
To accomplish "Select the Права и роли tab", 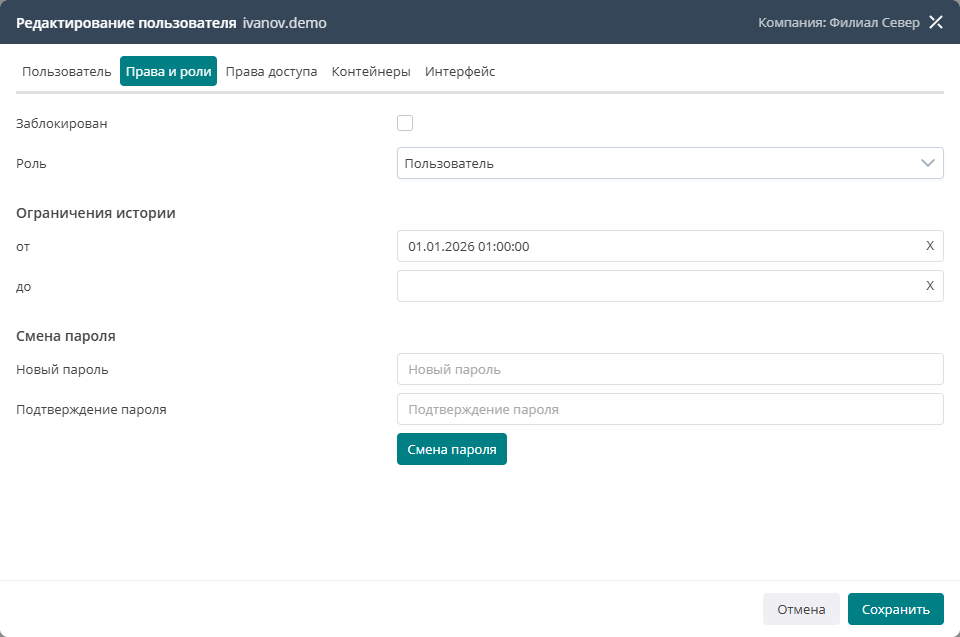I will 168,71.
